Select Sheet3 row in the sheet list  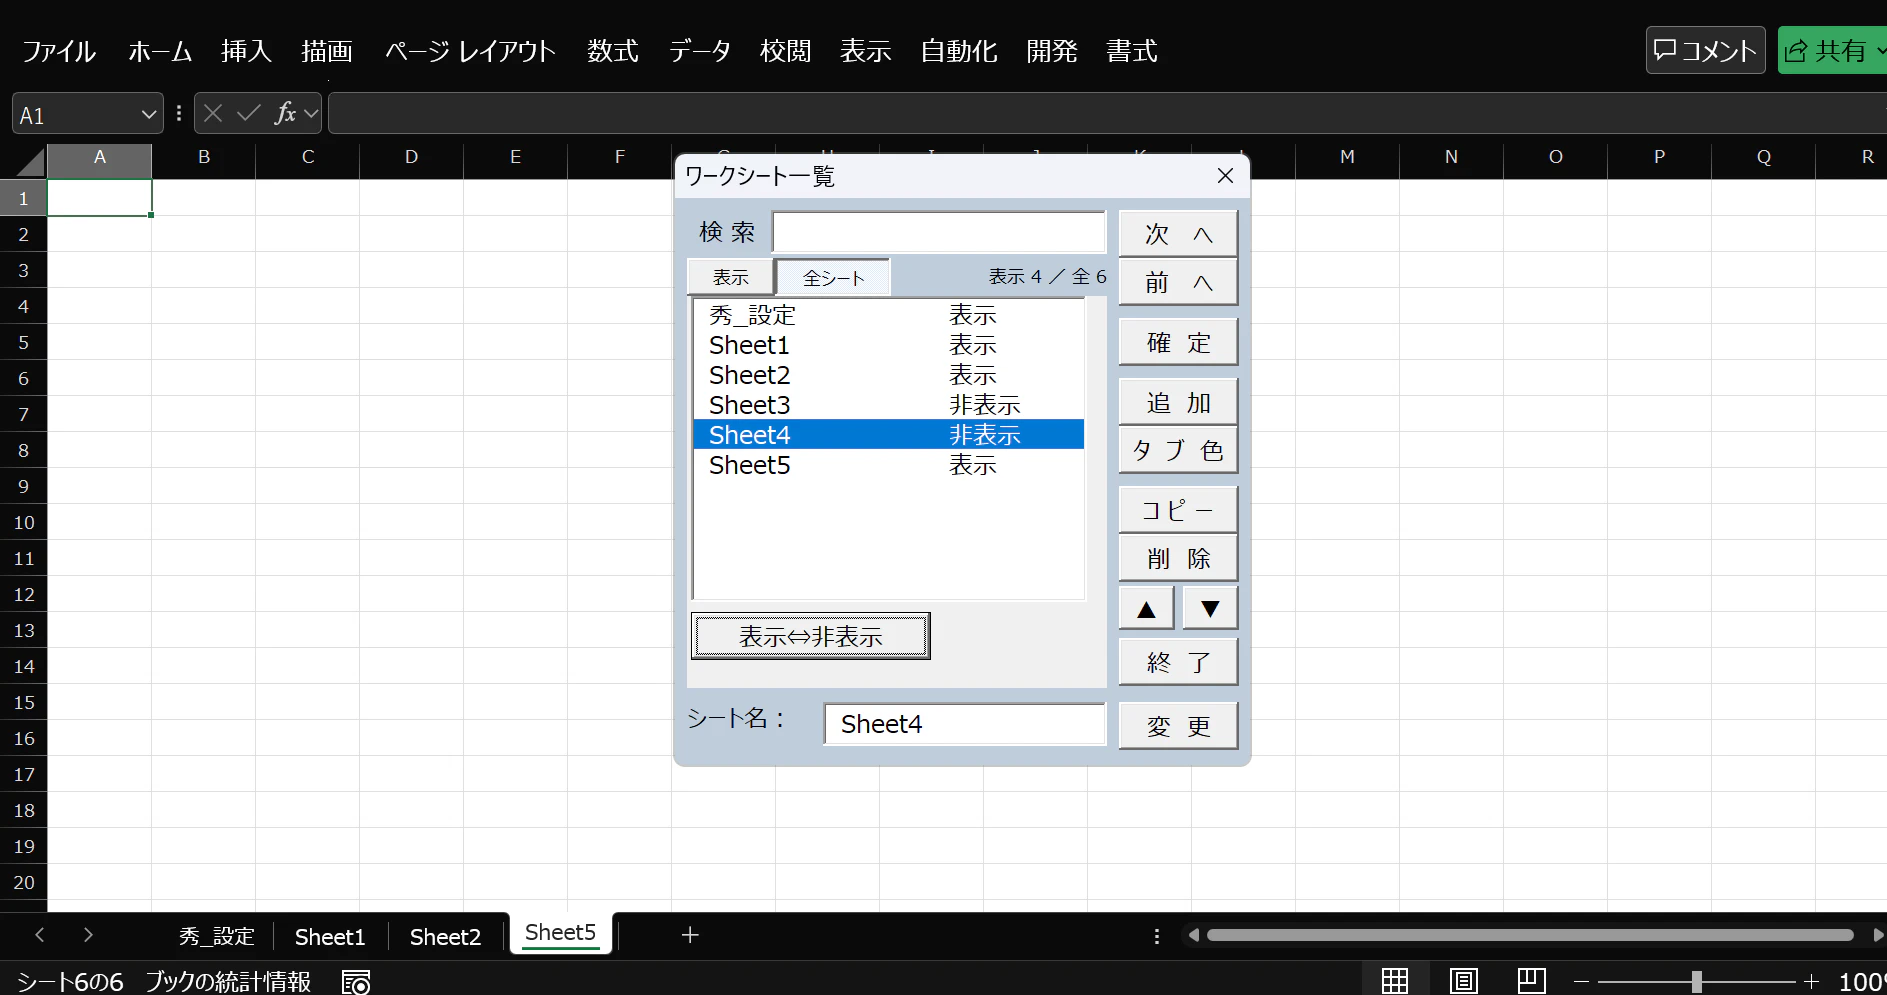pyautogui.click(x=888, y=405)
